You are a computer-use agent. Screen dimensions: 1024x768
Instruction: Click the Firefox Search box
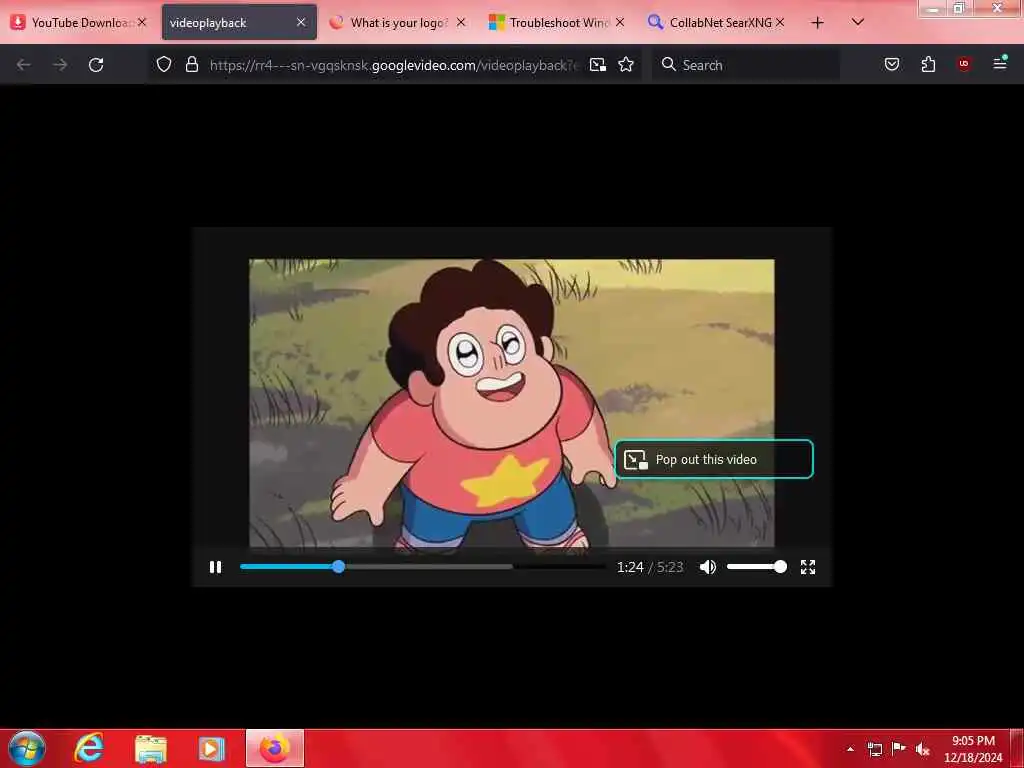pos(746,65)
